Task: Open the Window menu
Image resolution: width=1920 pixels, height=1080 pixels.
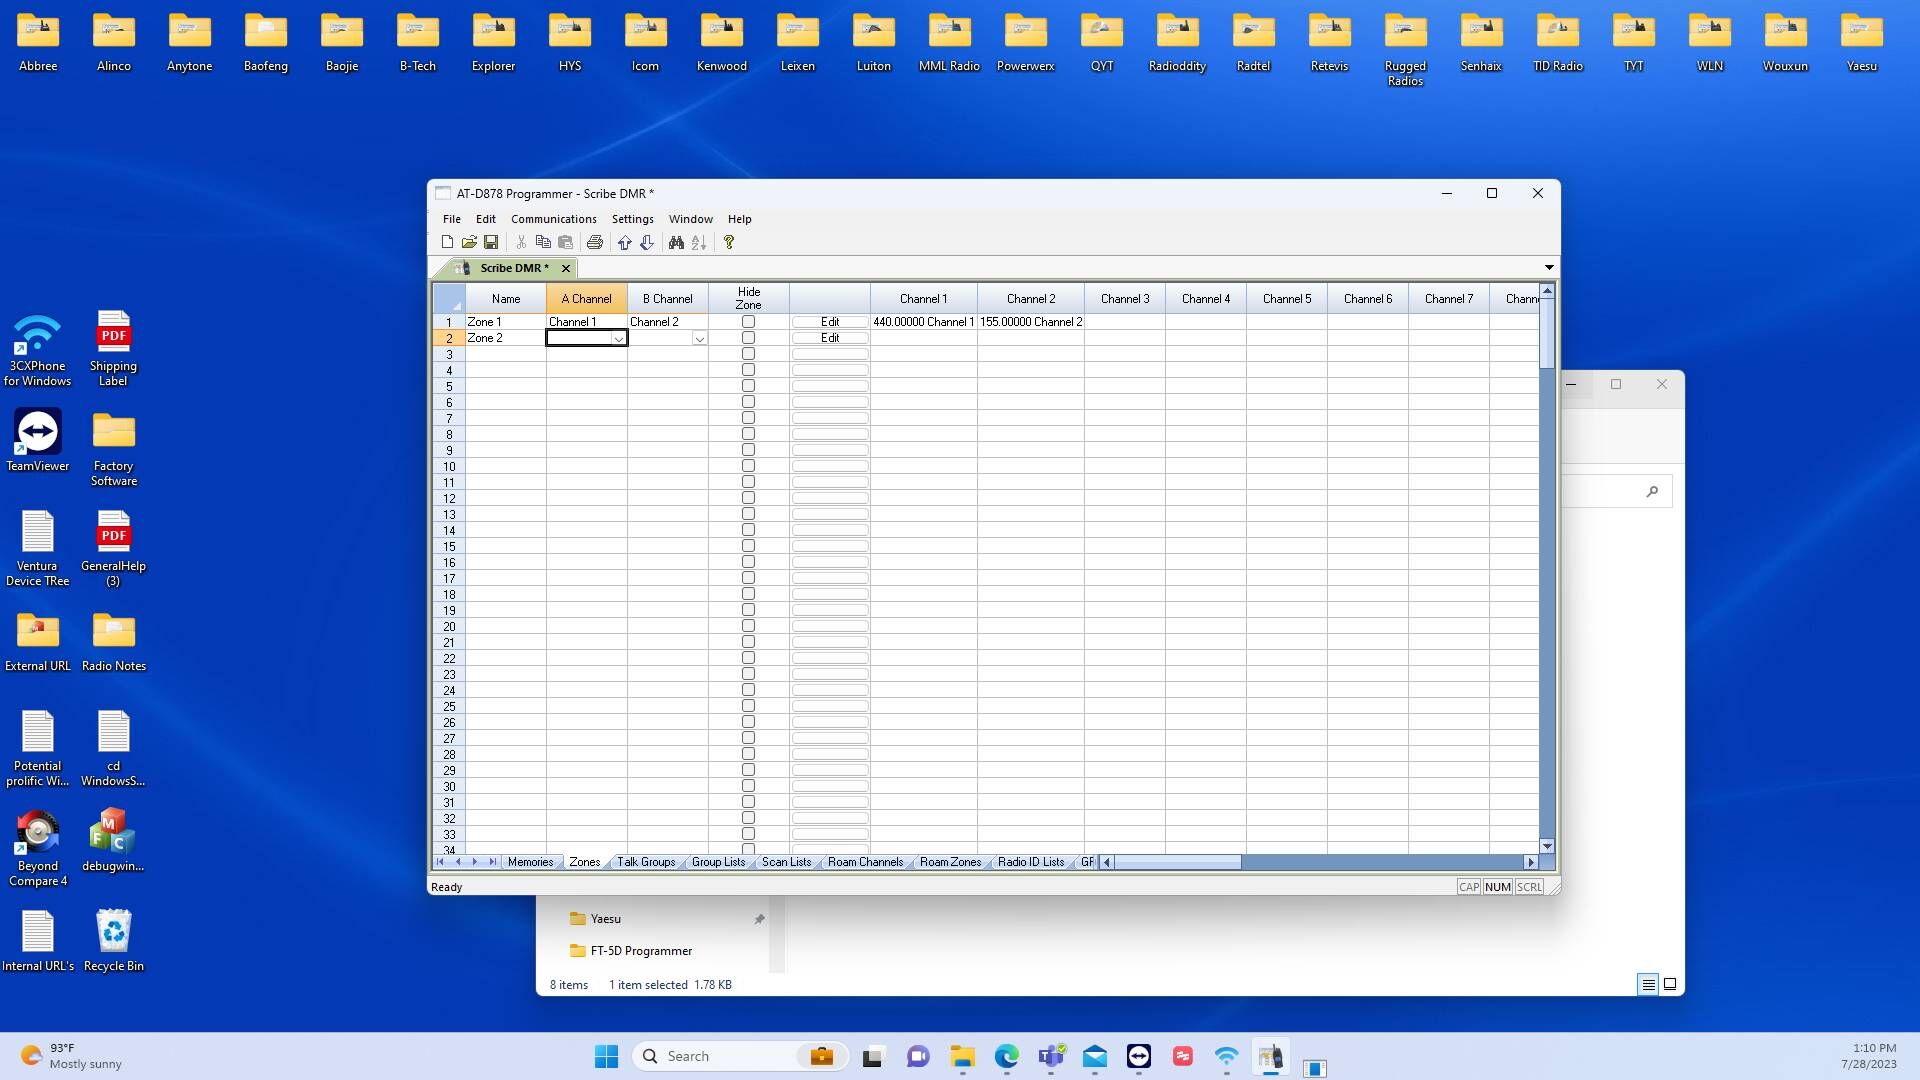Action: (691, 219)
